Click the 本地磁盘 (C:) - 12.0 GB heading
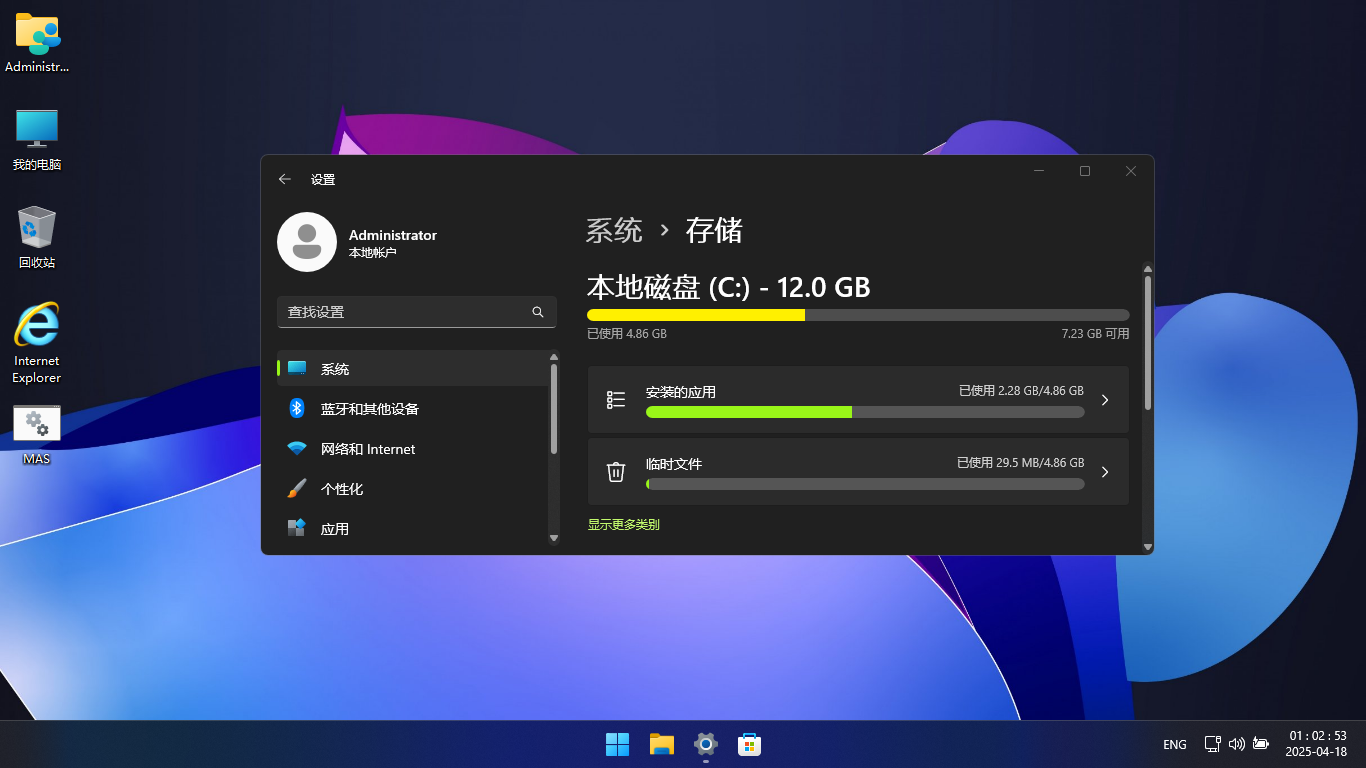Viewport: 1366px width, 768px height. [728, 288]
